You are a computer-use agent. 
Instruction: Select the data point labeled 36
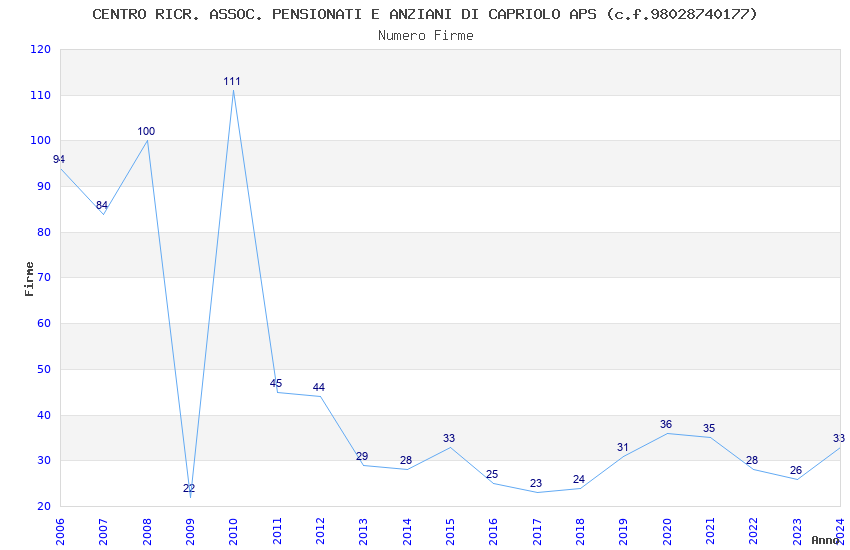pos(666,425)
